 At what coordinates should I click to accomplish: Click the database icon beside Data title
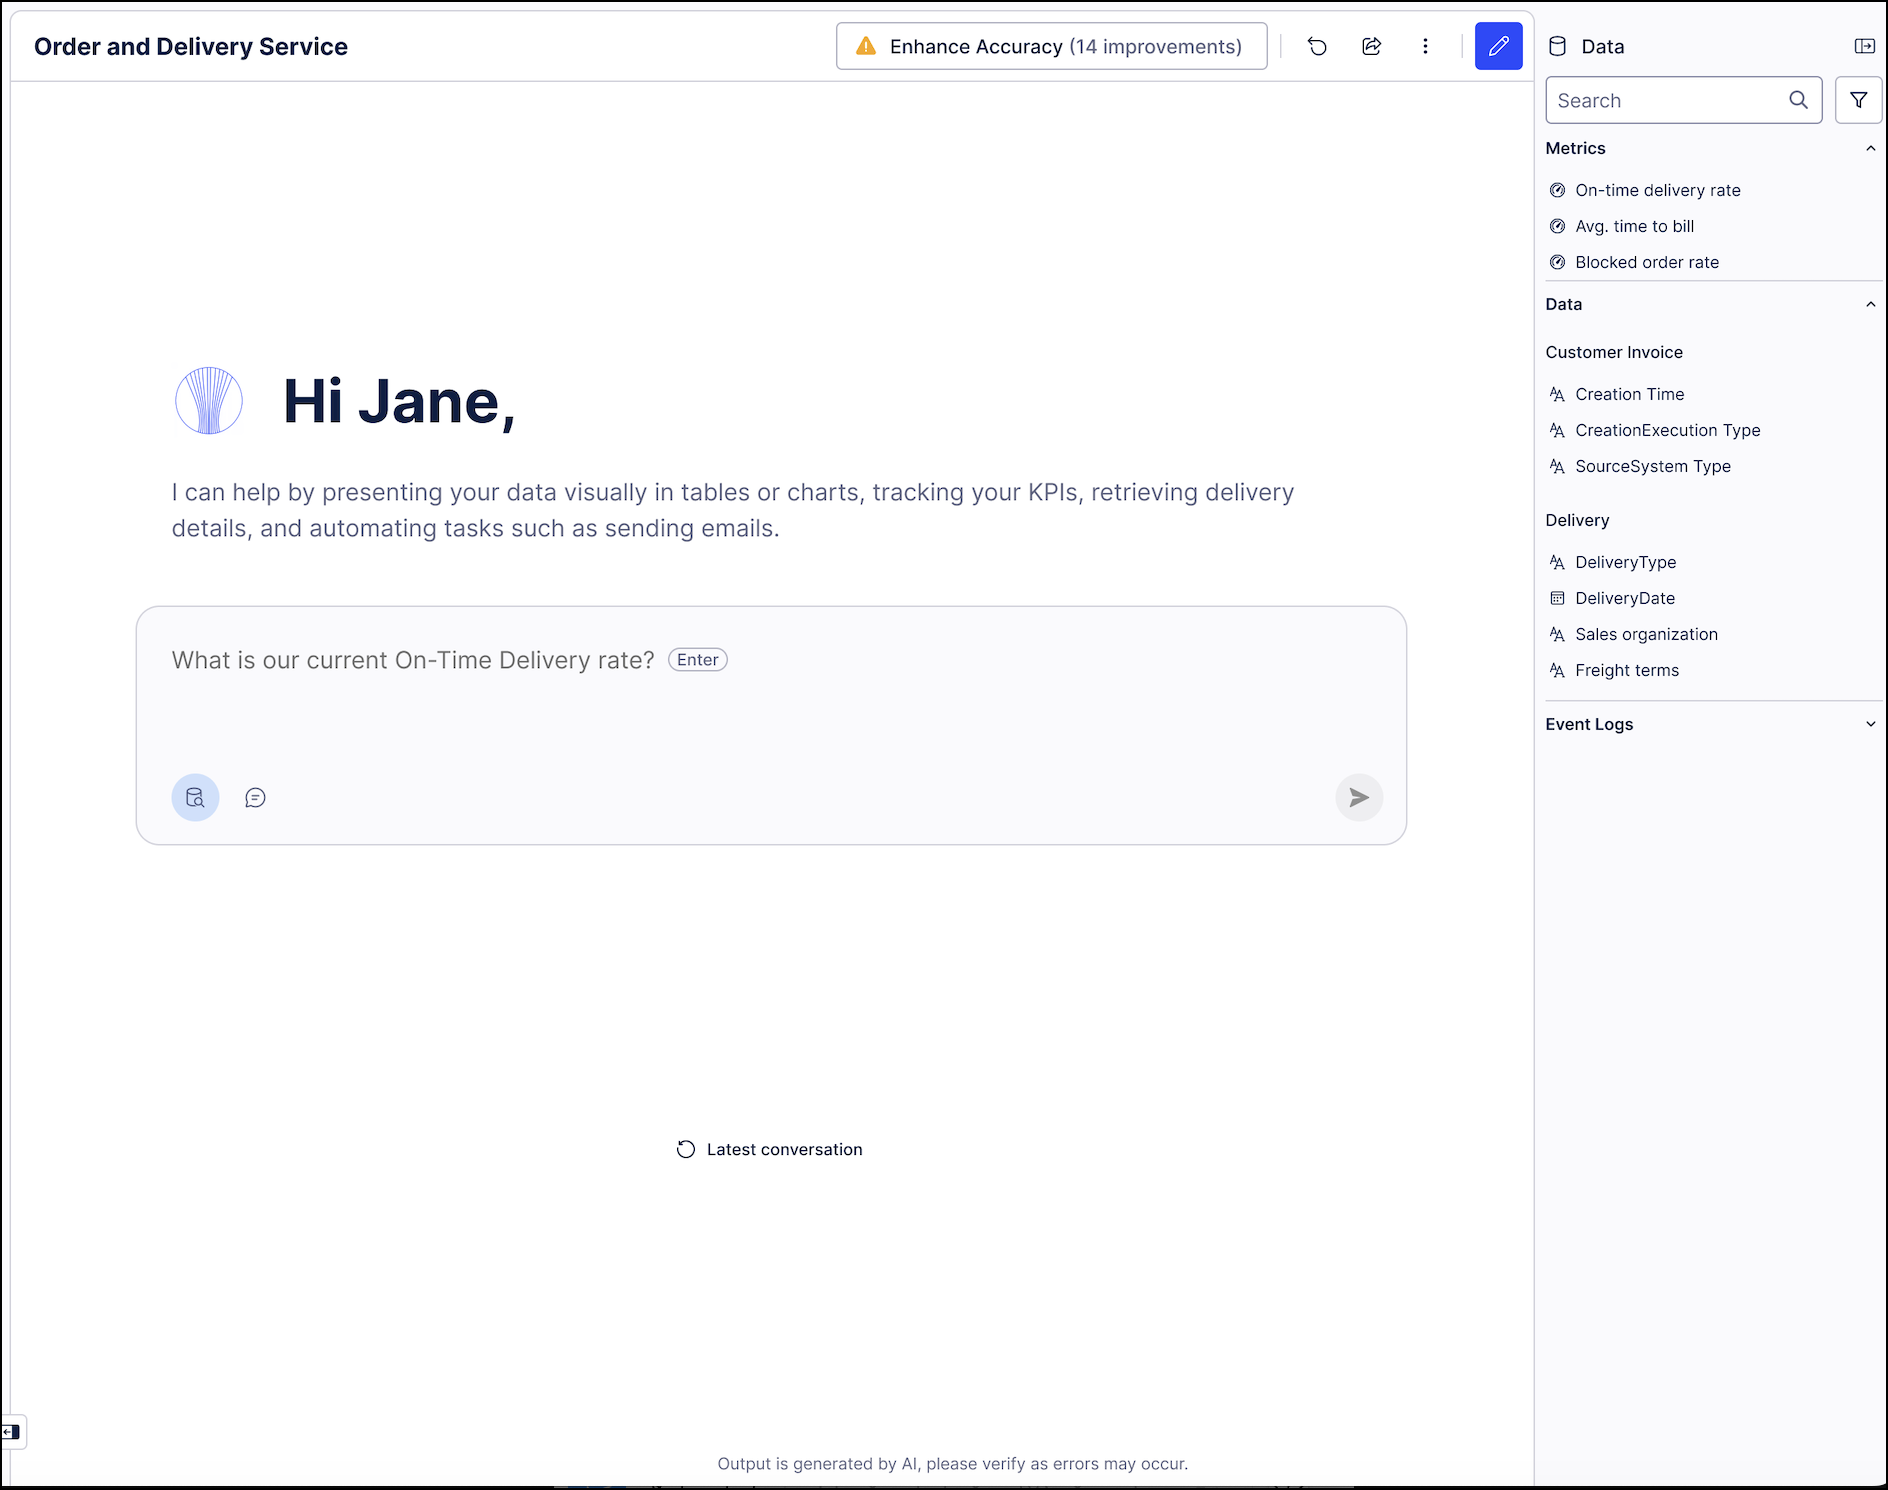1557,46
